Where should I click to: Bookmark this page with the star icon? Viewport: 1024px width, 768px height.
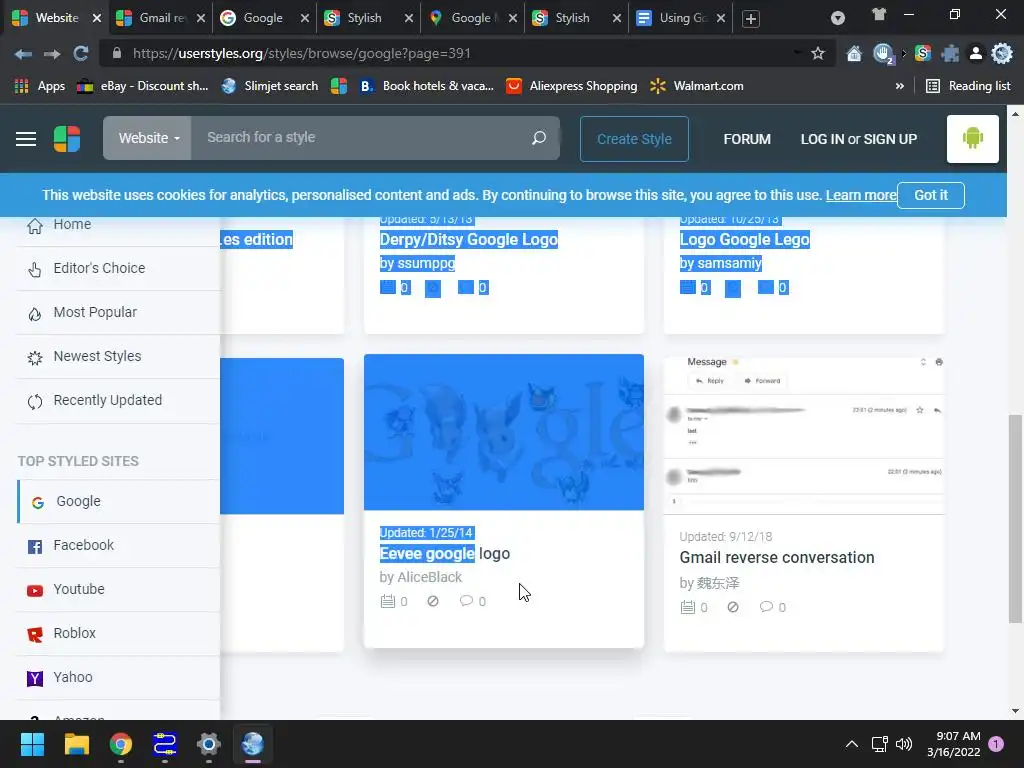(x=818, y=54)
